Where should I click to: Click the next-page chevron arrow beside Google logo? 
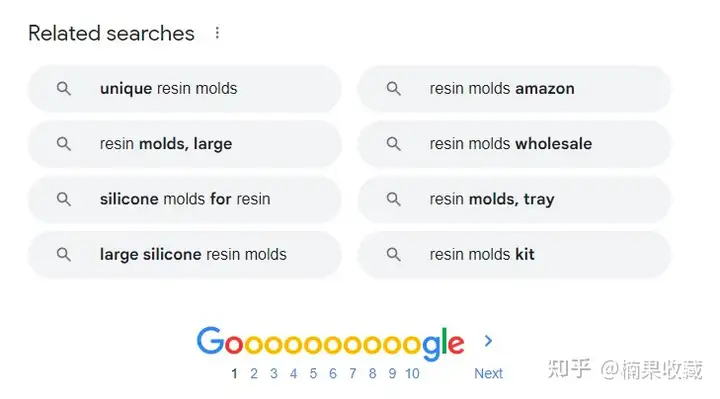(x=488, y=341)
